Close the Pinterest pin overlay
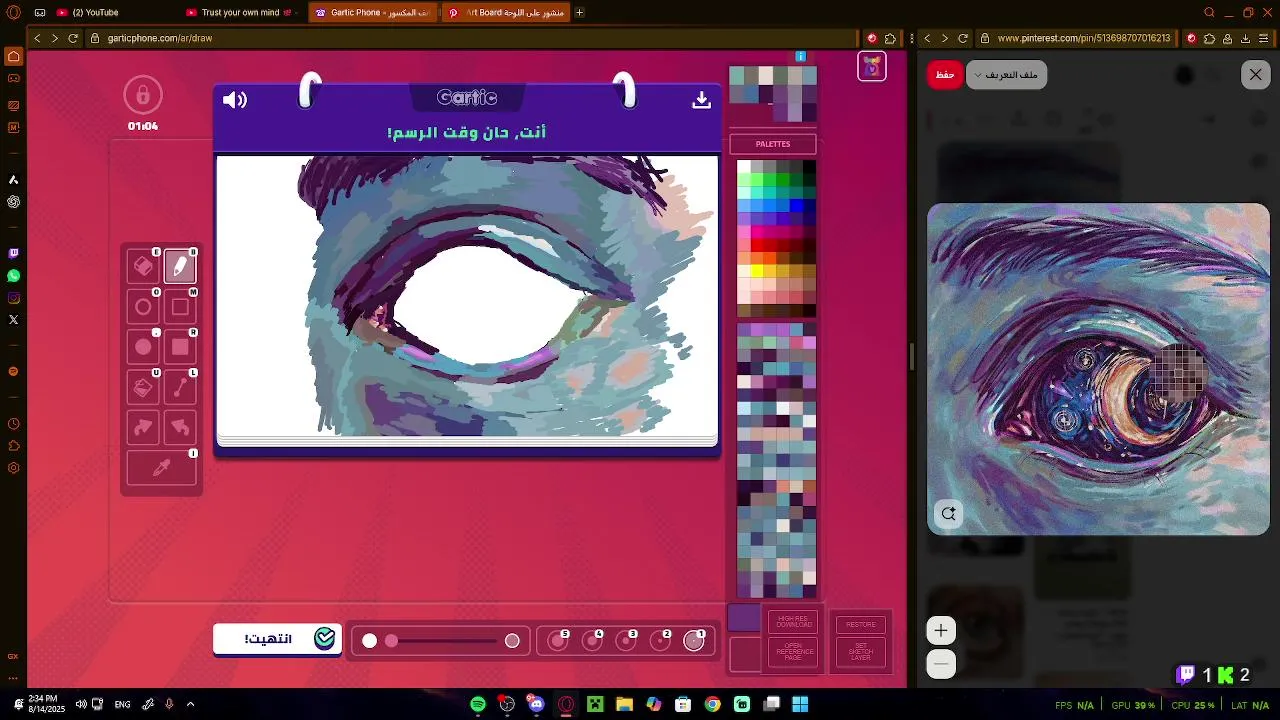The height and width of the screenshot is (720, 1280). tap(1256, 75)
